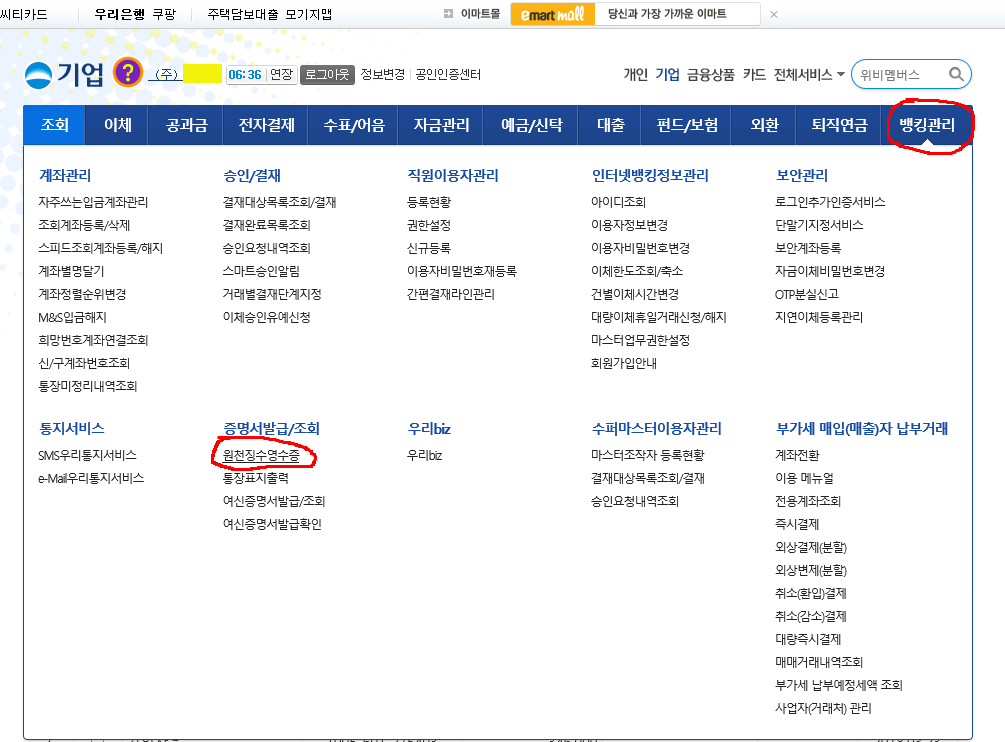
Task: Open 공인인증센터 link
Action: [448, 74]
